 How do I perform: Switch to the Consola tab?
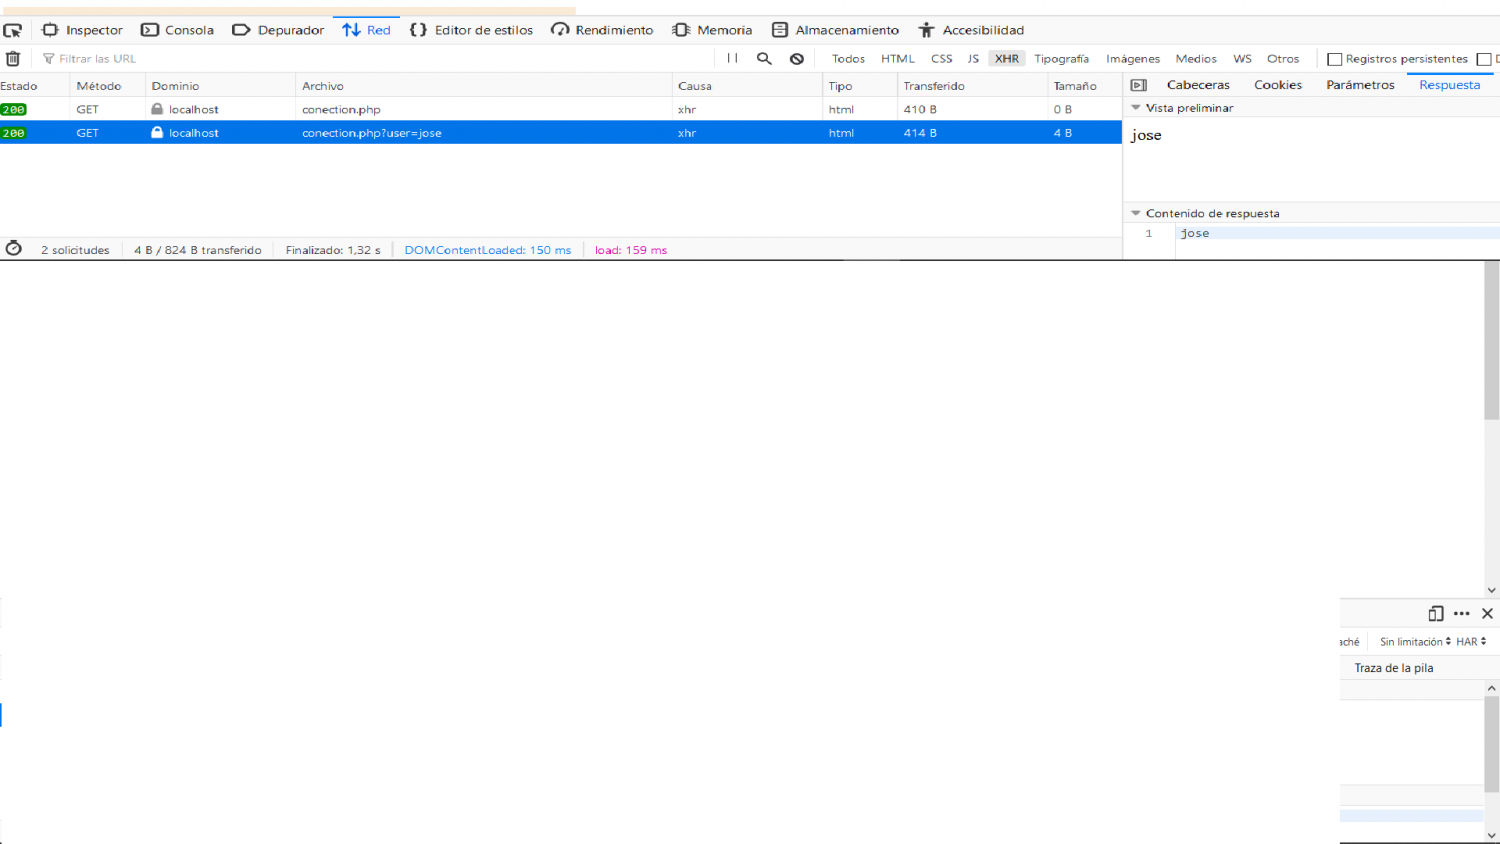click(x=177, y=30)
